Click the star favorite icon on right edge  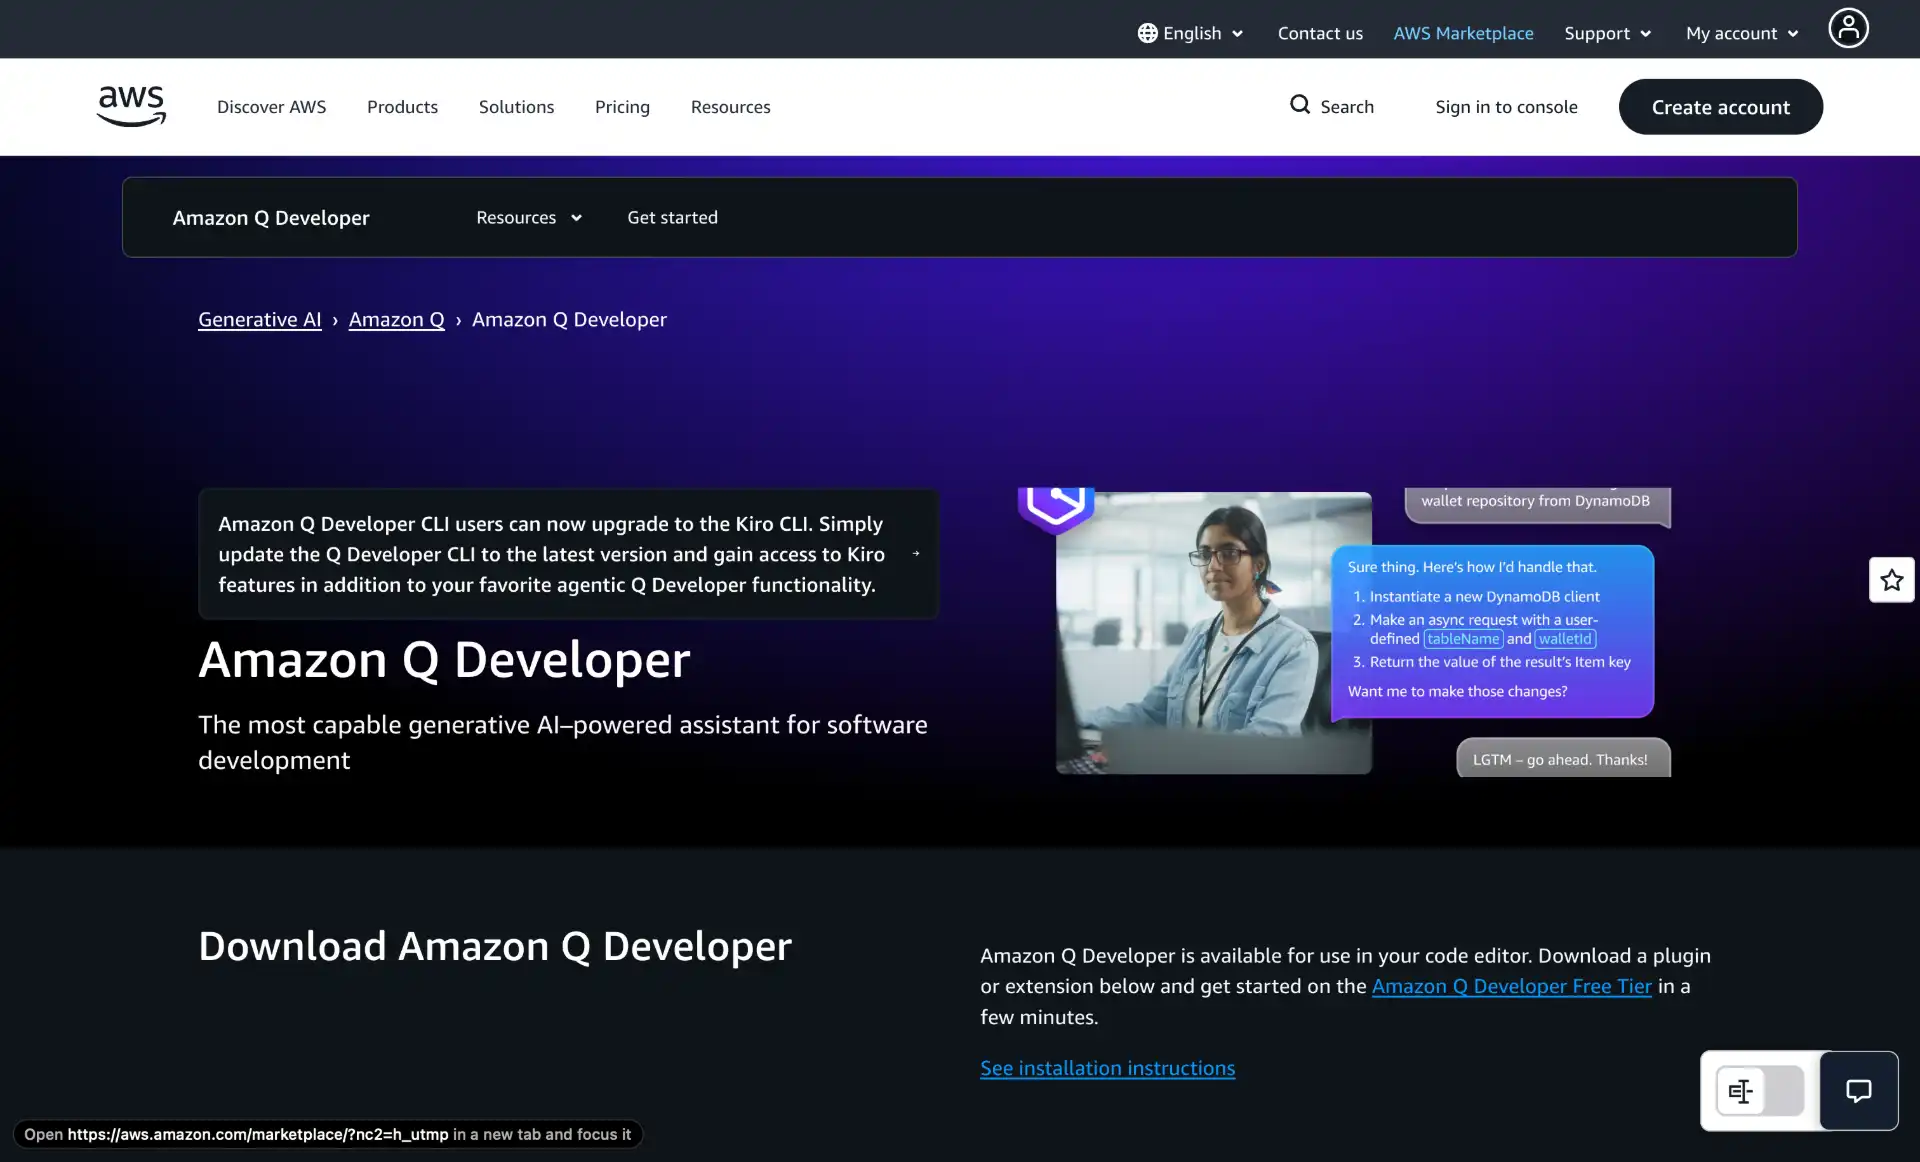(x=1890, y=579)
